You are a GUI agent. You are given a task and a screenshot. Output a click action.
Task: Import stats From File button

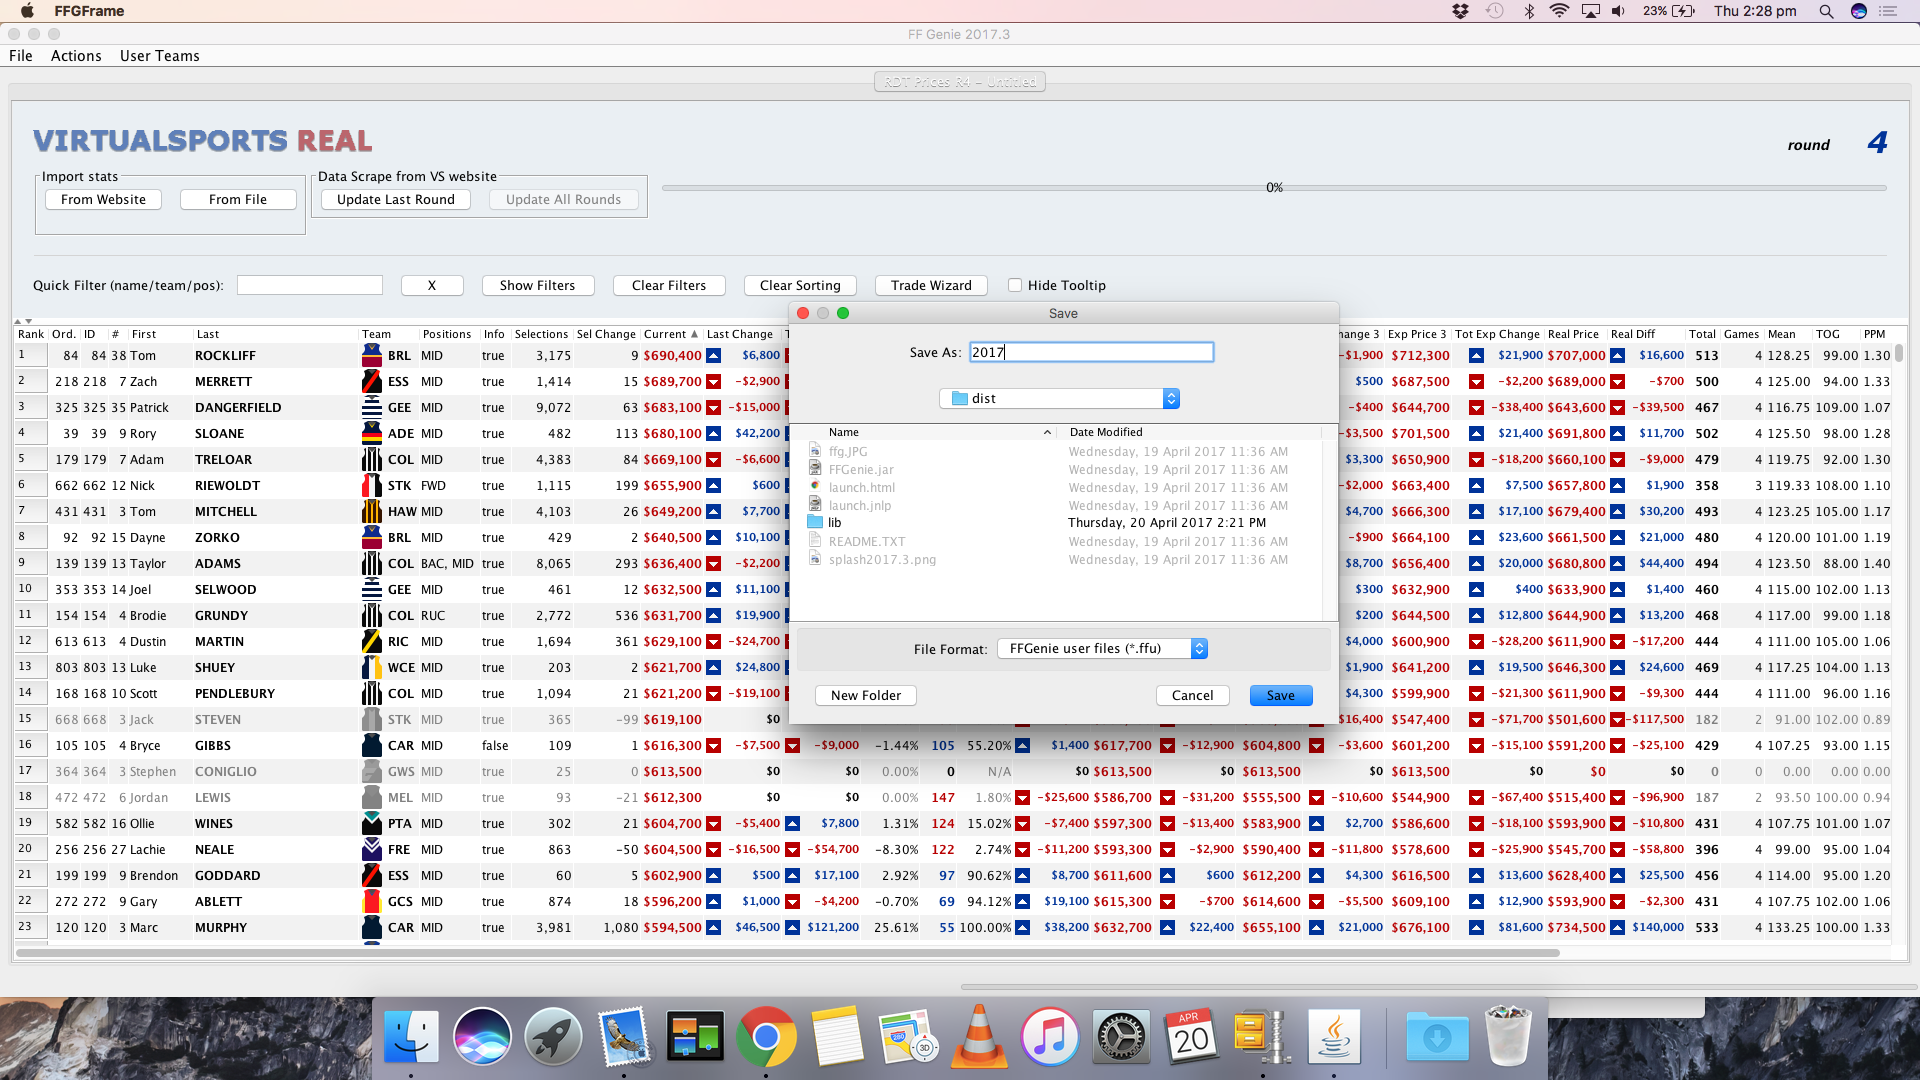(x=238, y=199)
